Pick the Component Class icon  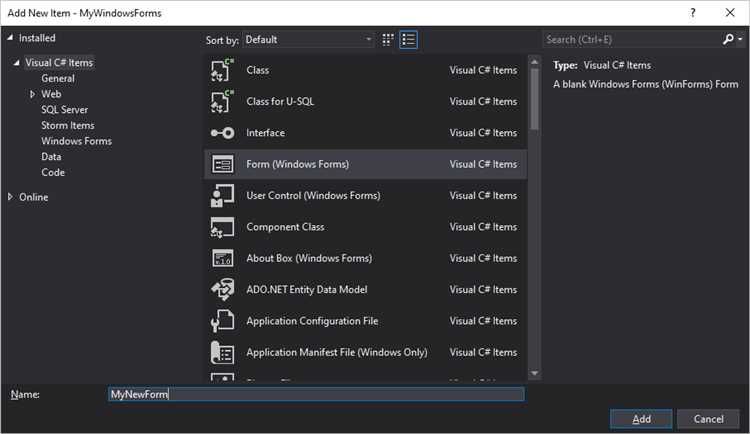(221, 227)
